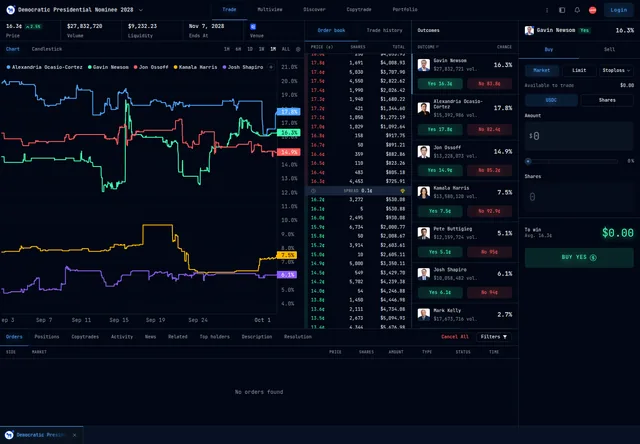Toggle Alexandria Ocasio-Cortez series in chart legend

(44, 67)
